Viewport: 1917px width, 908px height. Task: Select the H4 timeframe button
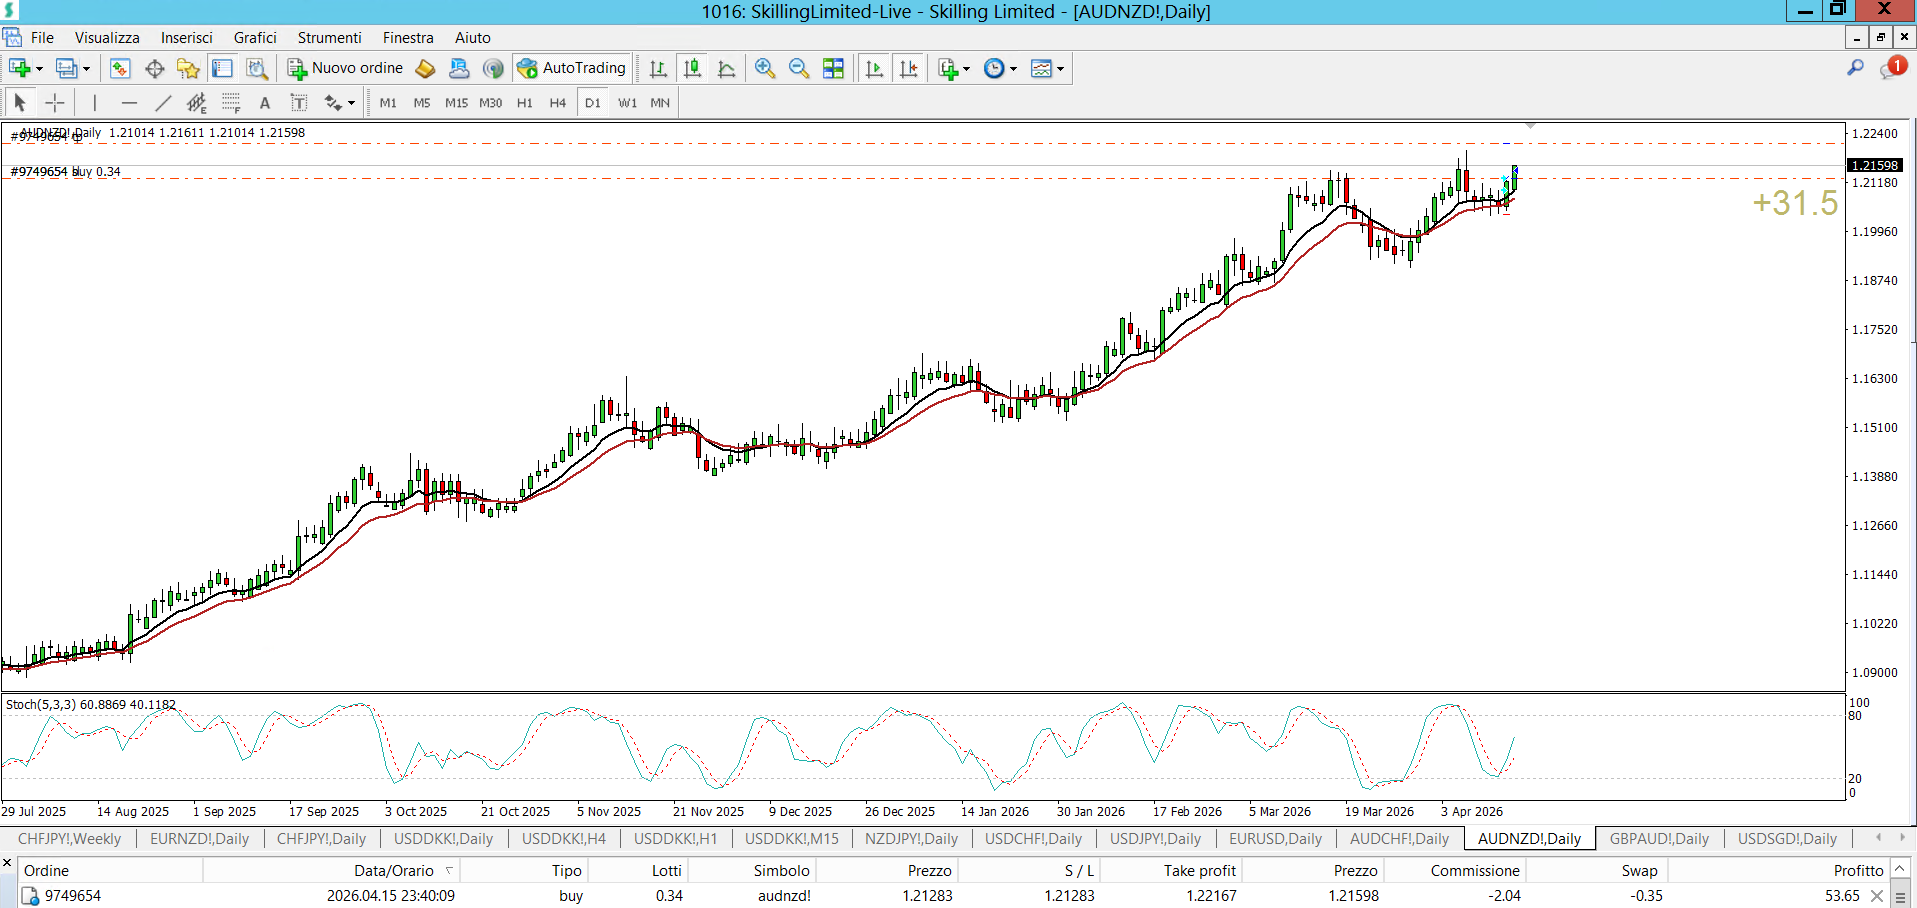point(557,102)
